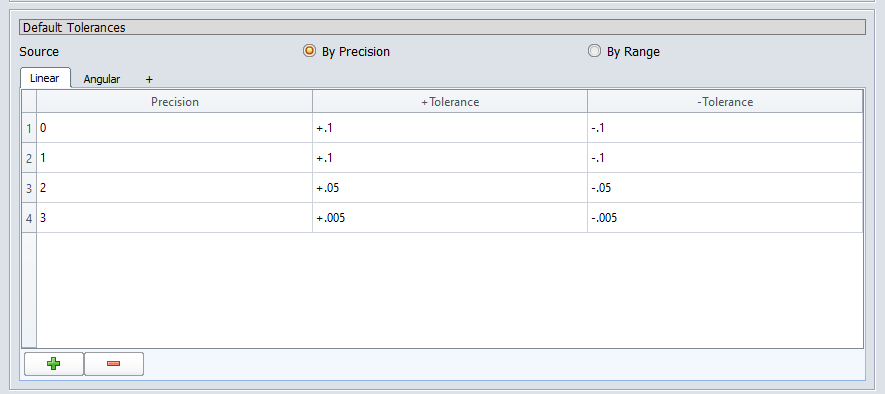Viewport: 885px width, 394px height.
Task: Click the red minus remove row button
Action: tap(113, 364)
